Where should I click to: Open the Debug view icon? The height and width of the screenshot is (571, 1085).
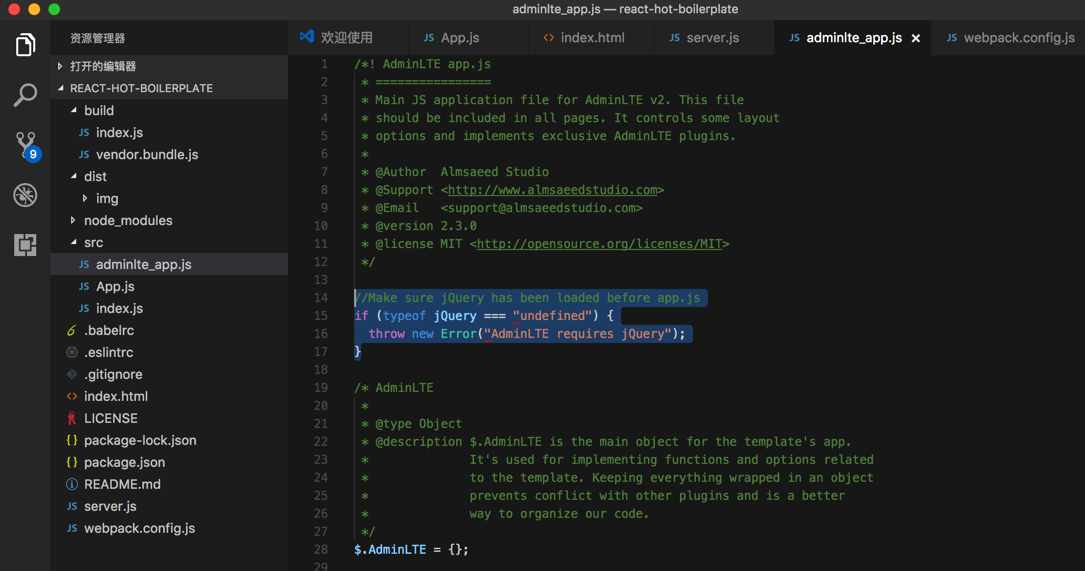click(x=25, y=195)
